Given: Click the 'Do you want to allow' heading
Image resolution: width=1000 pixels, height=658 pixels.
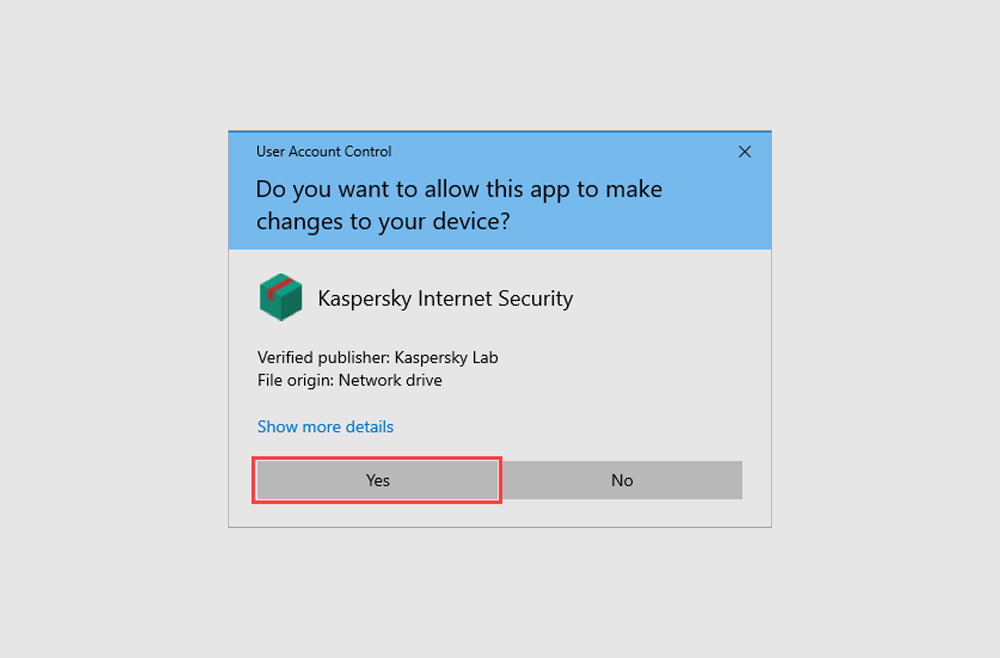Looking at the screenshot, I should (x=459, y=189).
